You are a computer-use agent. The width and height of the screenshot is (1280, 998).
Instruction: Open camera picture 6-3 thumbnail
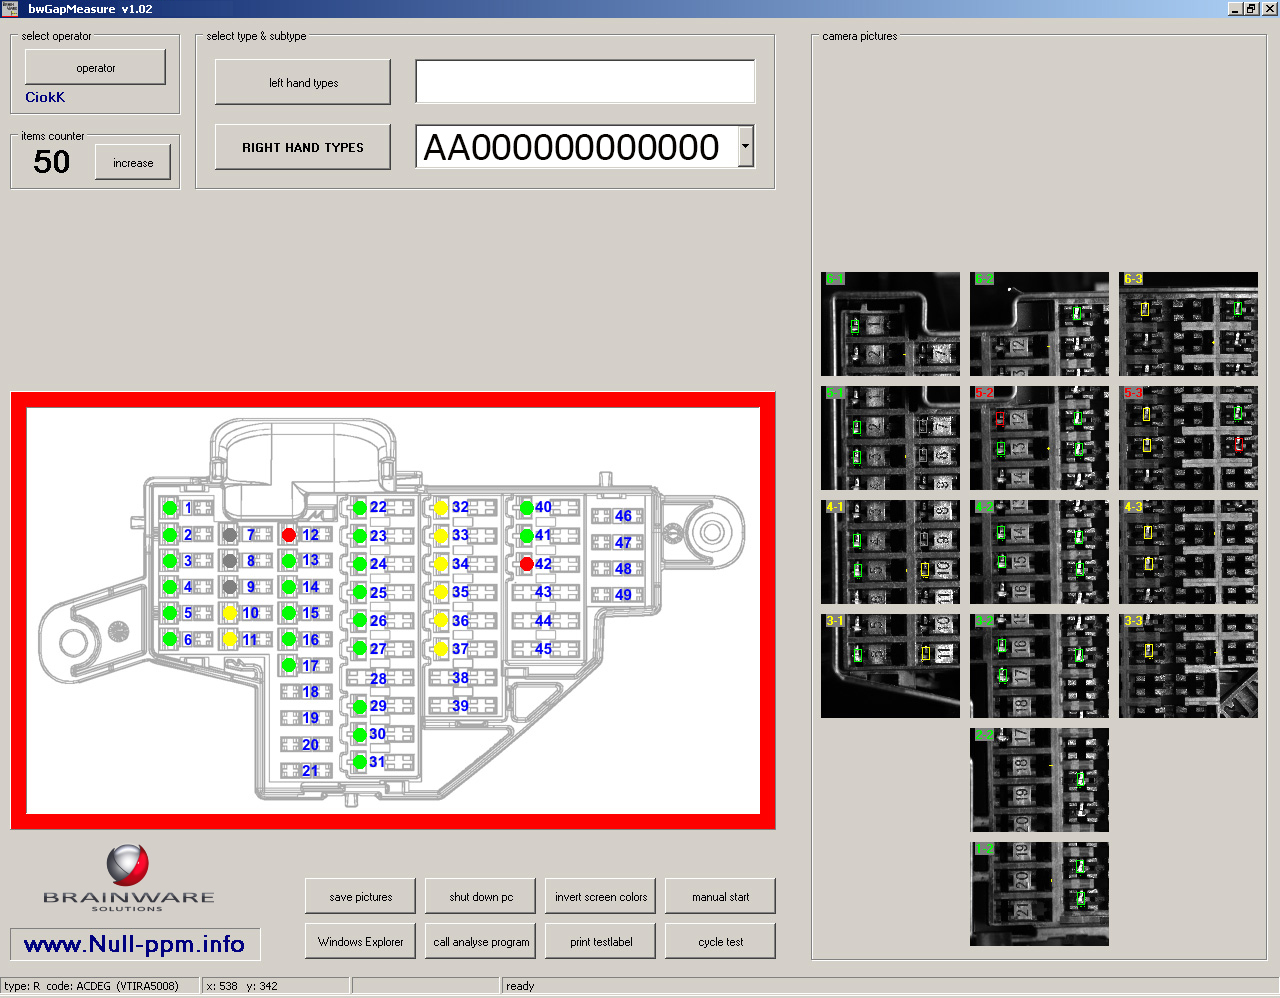1188,323
